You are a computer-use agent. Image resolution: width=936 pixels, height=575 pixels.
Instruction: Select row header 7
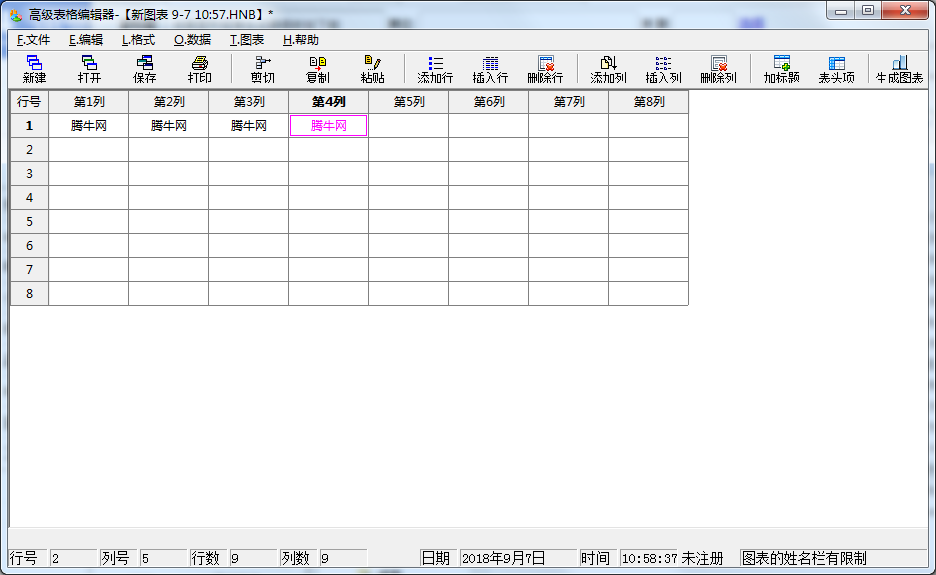[29, 269]
